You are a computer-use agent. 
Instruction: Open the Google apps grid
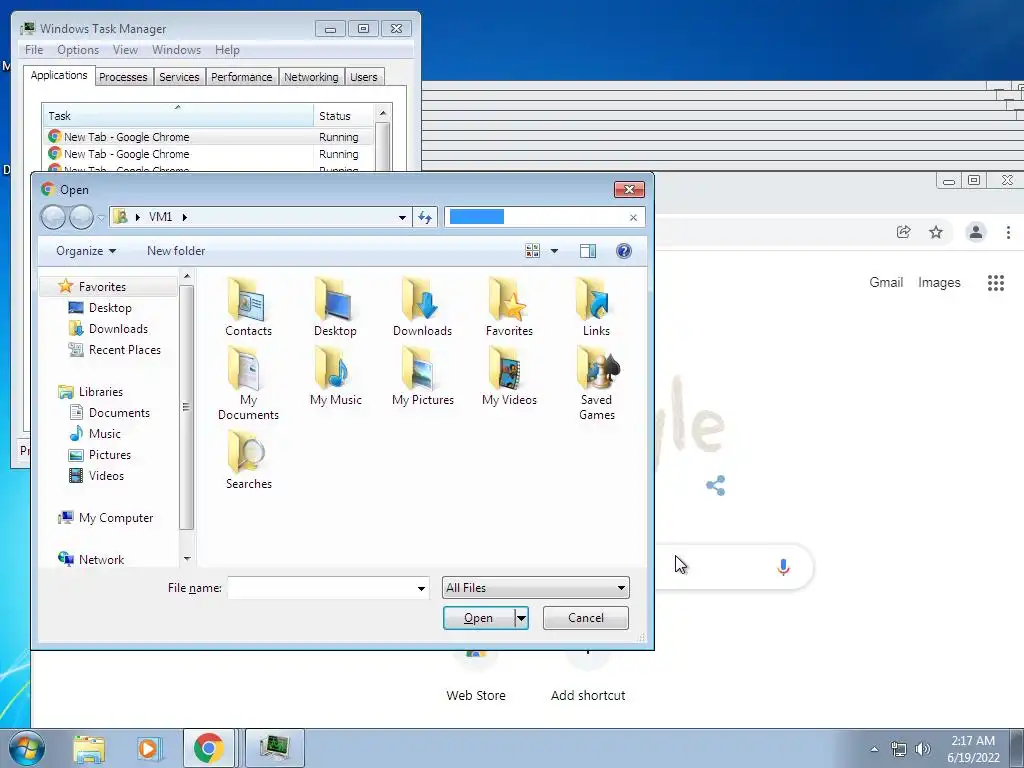point(995,283)
